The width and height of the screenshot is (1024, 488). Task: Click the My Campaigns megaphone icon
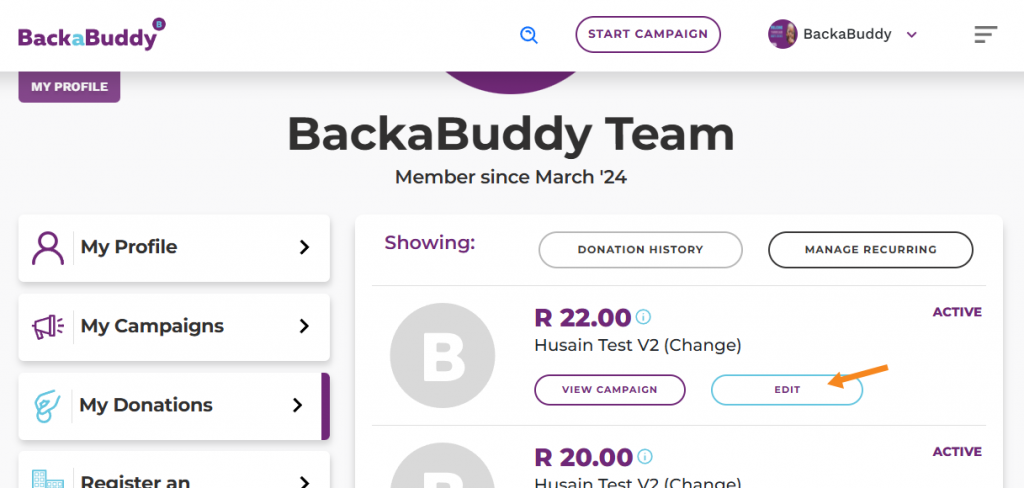tap(48, 327)
